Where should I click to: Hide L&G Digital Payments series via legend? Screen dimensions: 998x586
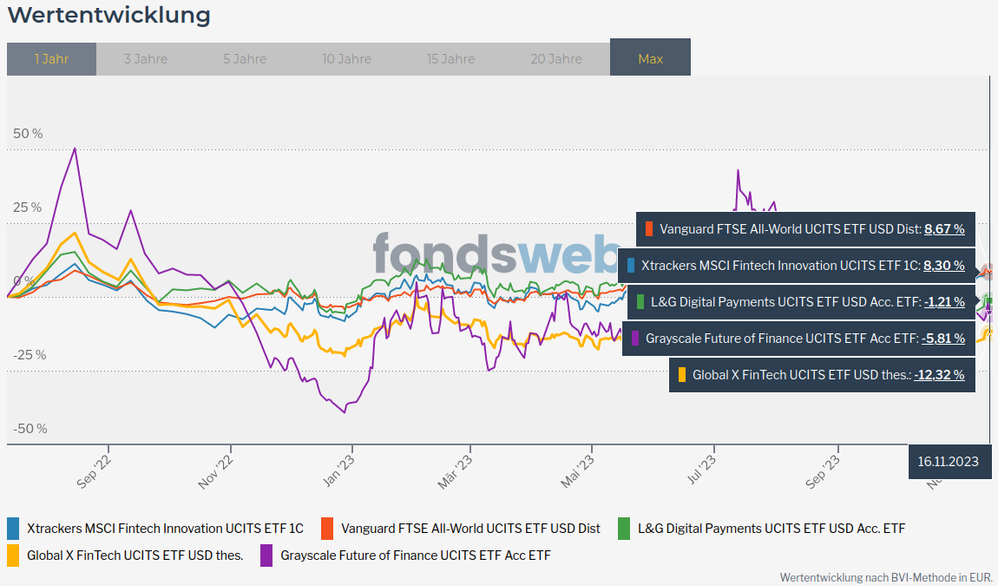click(x=771, y=528)
